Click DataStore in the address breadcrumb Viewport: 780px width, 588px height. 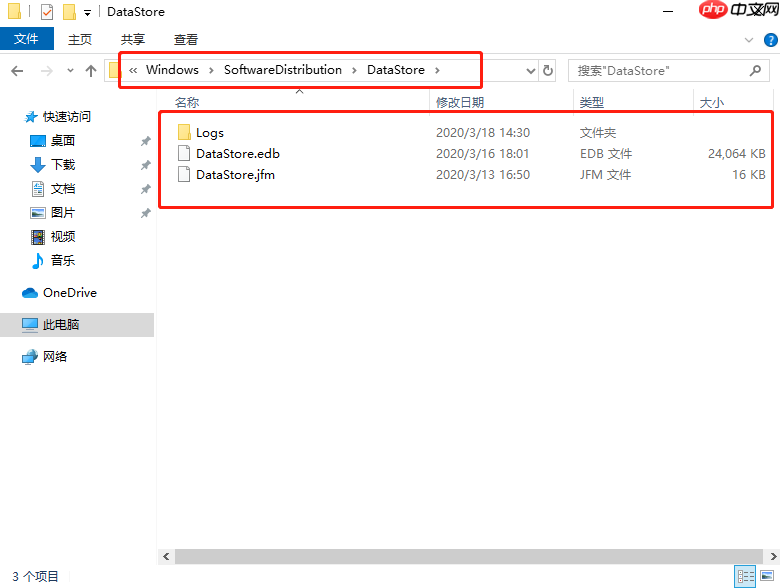(395, 70)
